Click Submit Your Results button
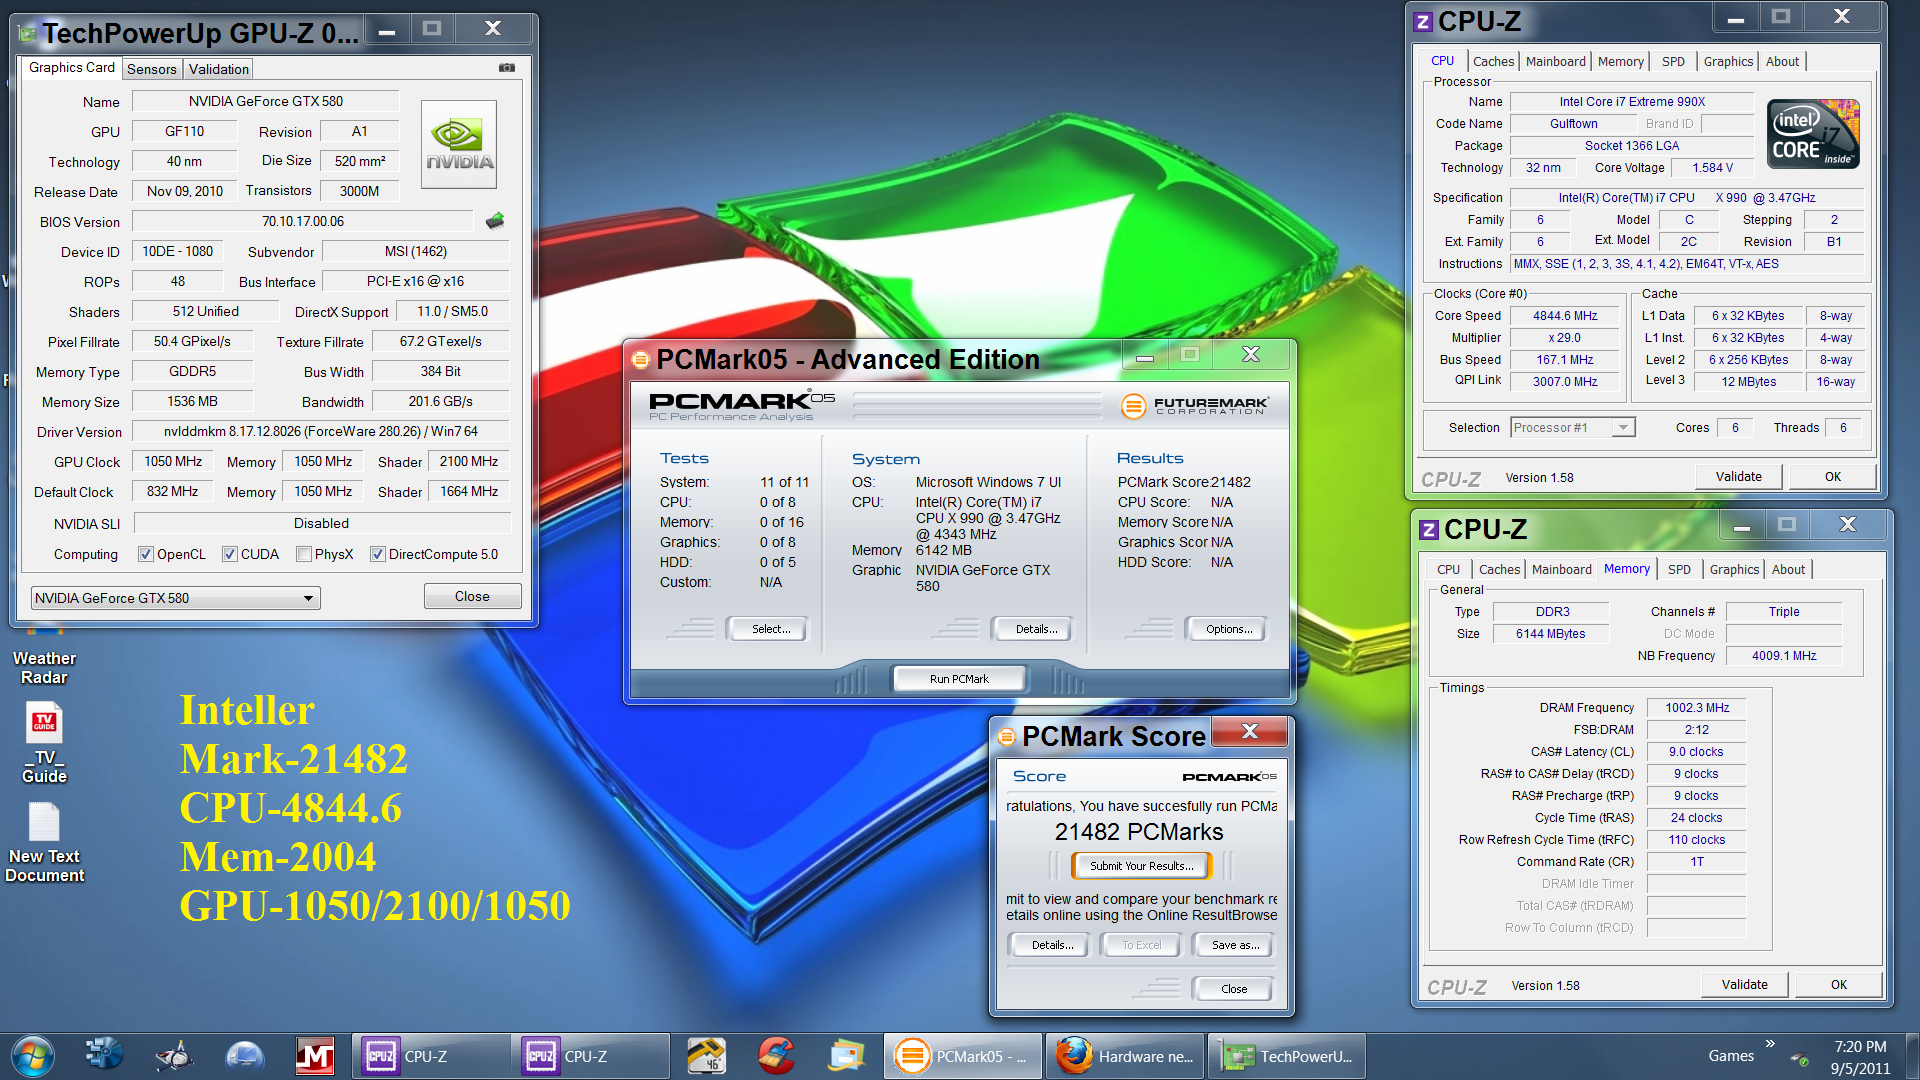Screen dimensions: 1920x1080 [1141, 866]
